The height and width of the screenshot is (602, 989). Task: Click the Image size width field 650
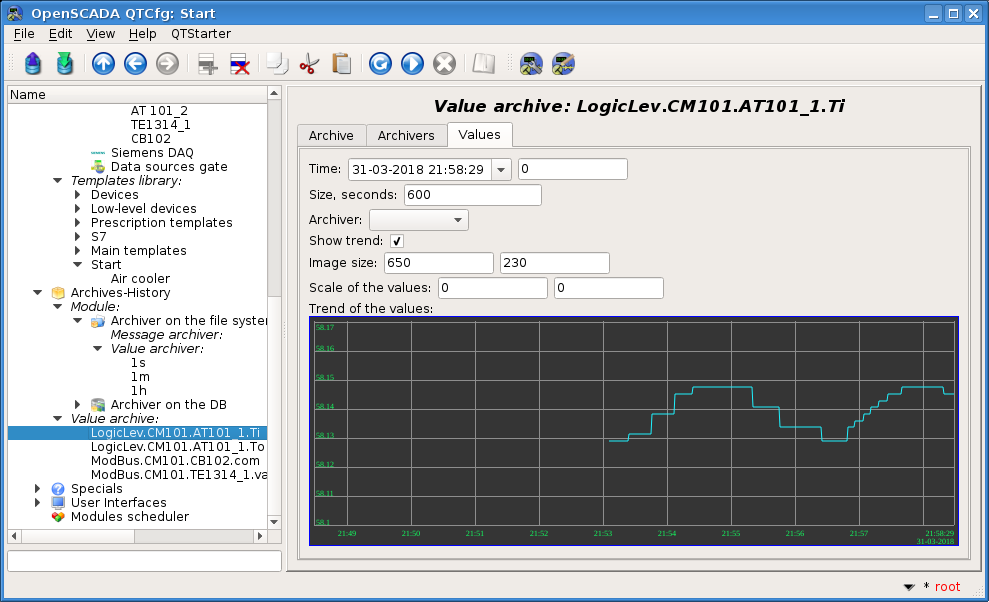click(438, 263)
